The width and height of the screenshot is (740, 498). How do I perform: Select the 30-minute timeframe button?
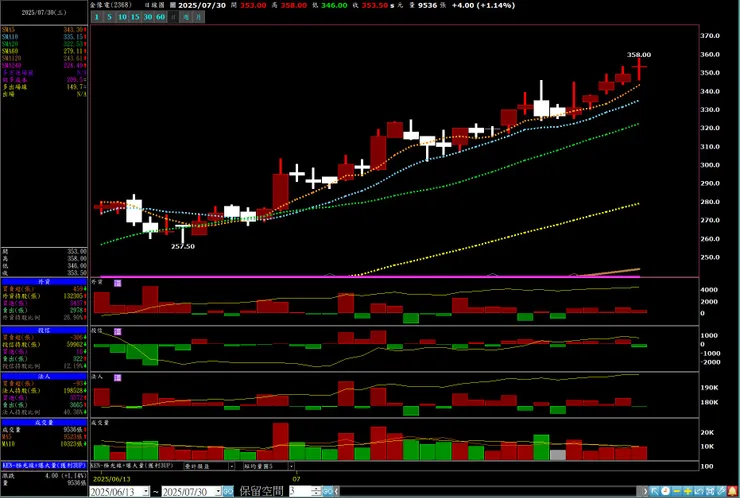pos(148,17)
